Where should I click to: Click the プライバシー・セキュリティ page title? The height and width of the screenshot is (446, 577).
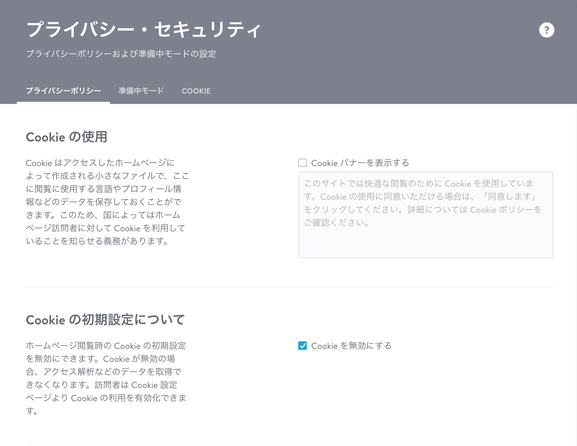(144, 29)
